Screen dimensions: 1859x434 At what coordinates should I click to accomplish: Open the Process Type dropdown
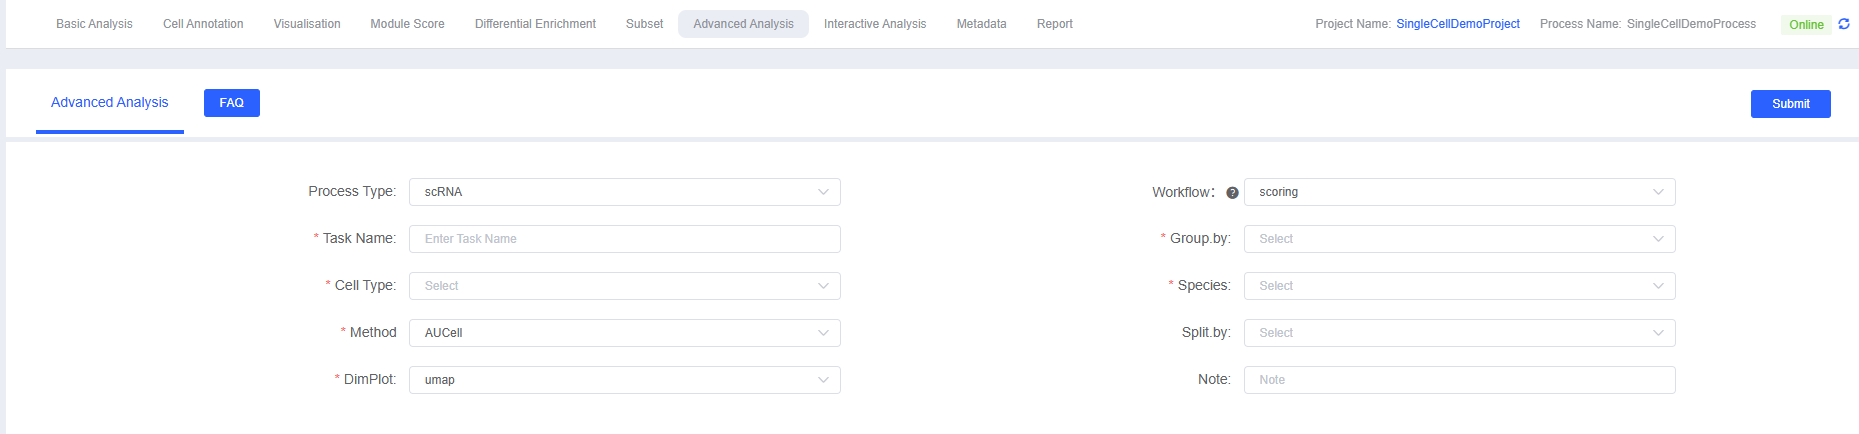click(x=624, y=192)
